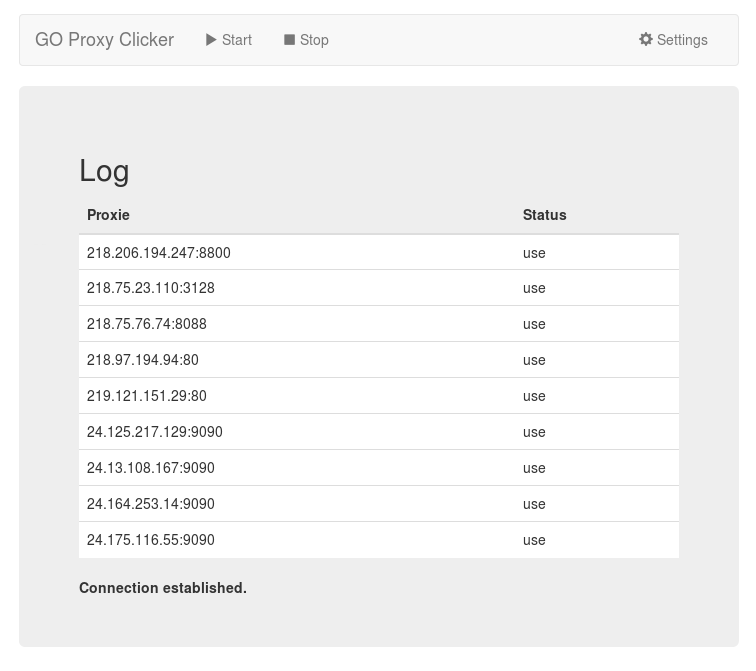Viewport: 756px width, 671px height.
Task: Click the Log heading
Action: click(104, 171)
